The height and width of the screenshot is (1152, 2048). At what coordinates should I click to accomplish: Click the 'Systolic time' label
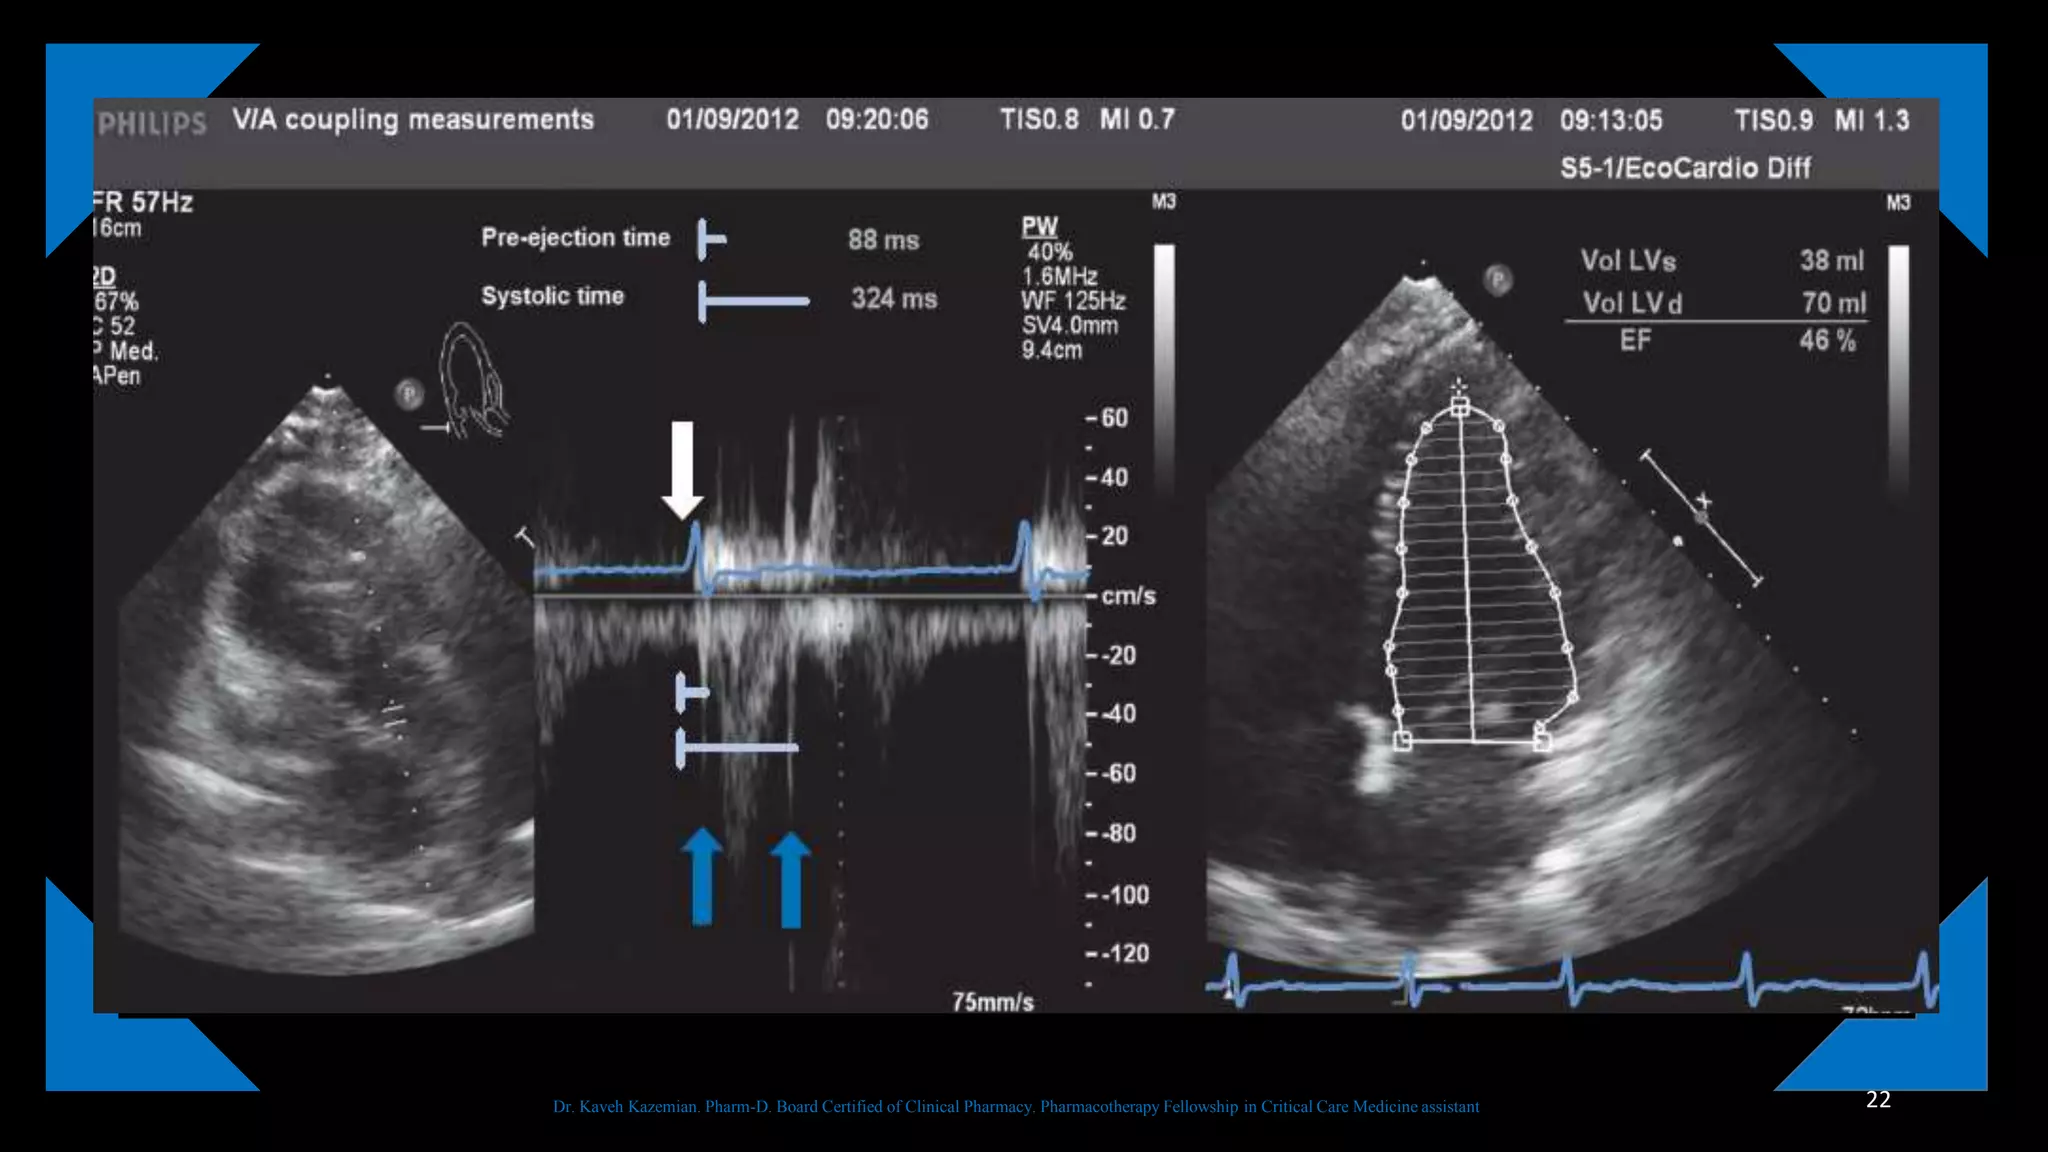click(x=552, y=297)
